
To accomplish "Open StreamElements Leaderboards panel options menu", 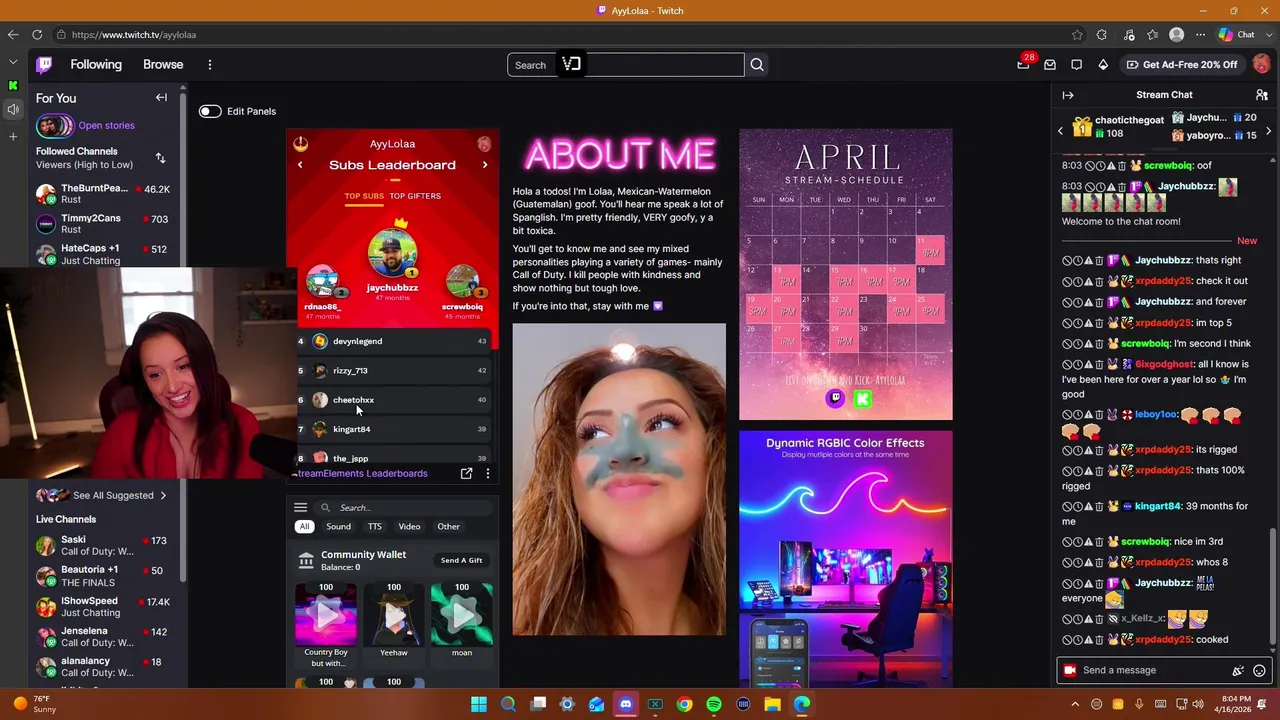I will pyautogui.click(x=488, y=474).
